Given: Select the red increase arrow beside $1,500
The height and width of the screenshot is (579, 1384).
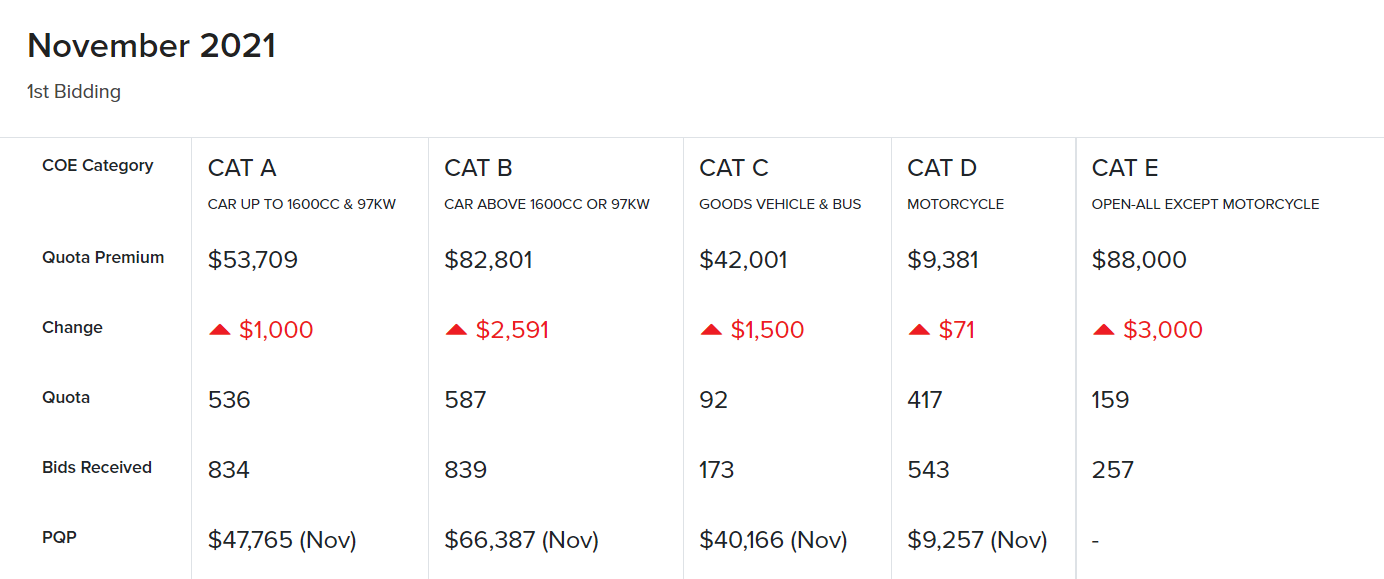Looking at the screenshot, I should pyautogui.click(x=711, y=330).
